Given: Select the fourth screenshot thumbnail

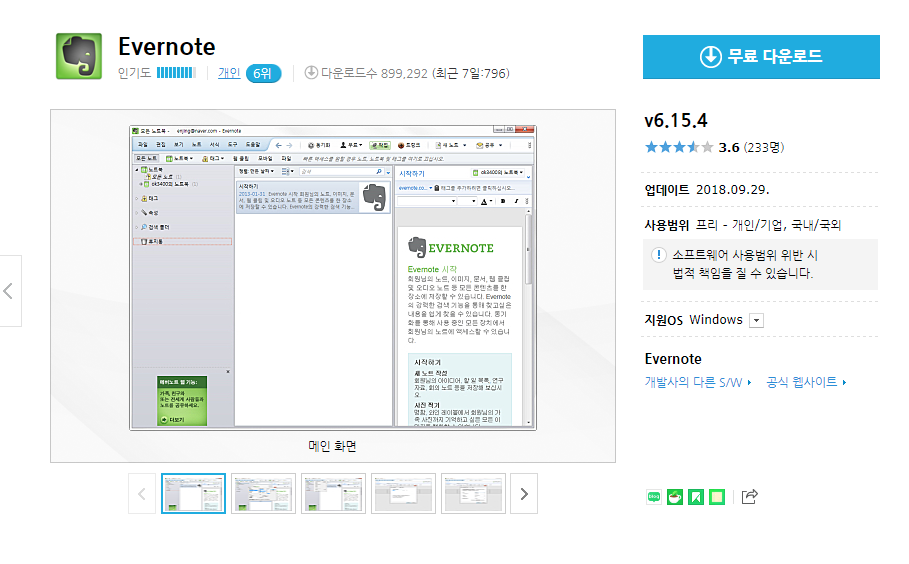Looking at the screenshot, I should coord(403,494).
